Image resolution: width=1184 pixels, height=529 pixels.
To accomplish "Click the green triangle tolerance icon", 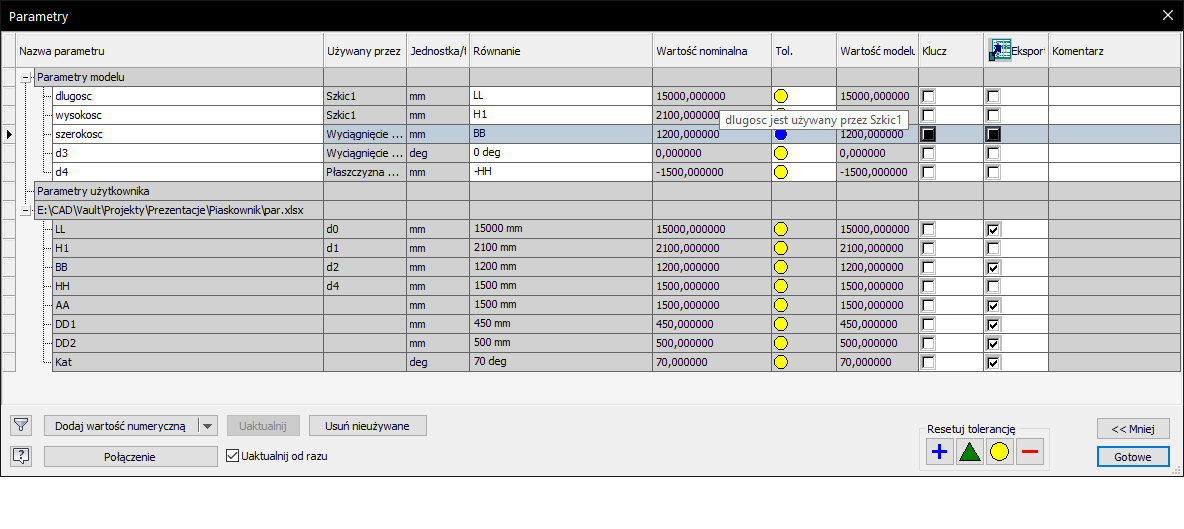I will point(969,453).
